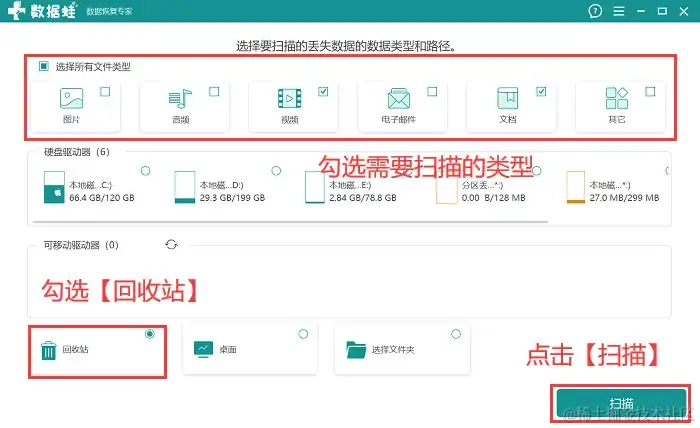The width and height of the screenshot is (700, 428).
Task: Click the help question mark icon
Action: tap(595, 11)
